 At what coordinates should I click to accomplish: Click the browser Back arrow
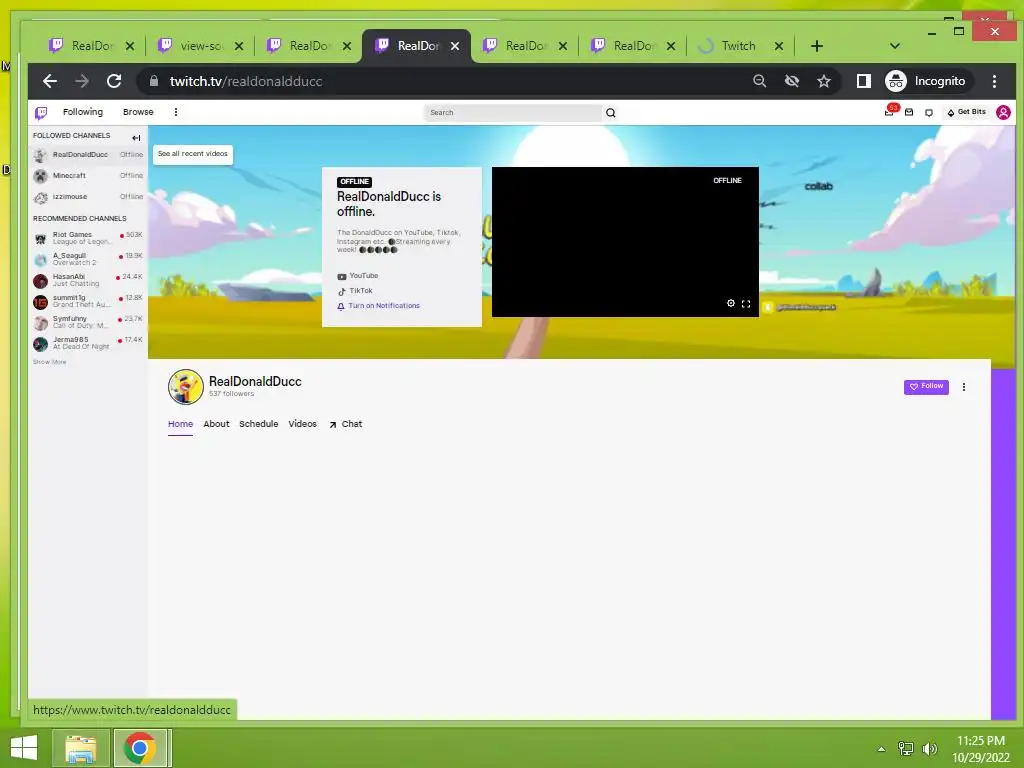[50, 81]
